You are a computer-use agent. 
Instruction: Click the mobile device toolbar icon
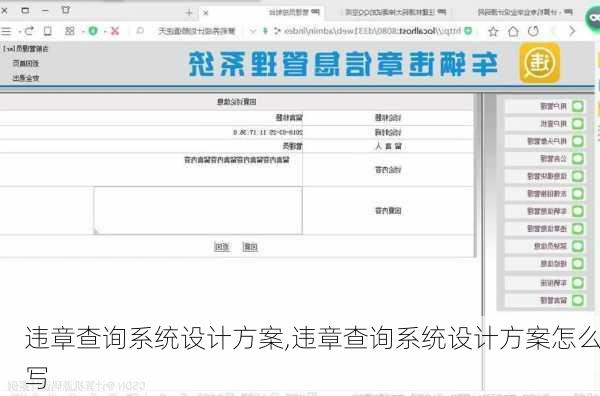pyautogui.click(x=47, y=31)
